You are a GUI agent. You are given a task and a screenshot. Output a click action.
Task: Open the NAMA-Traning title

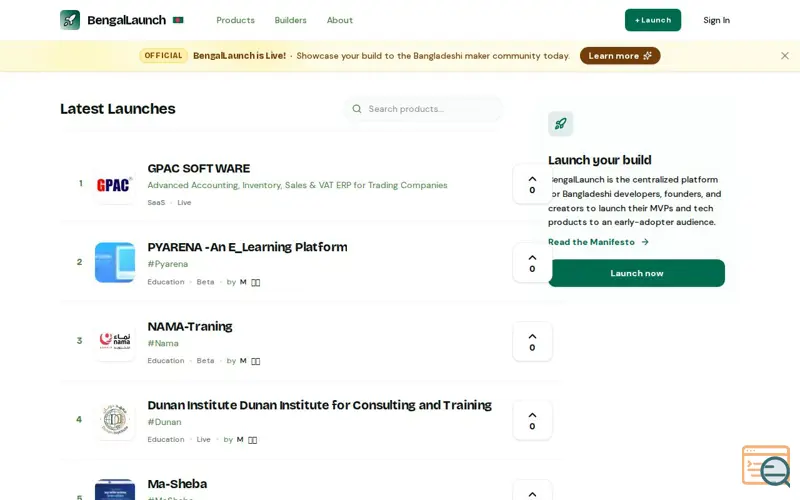[190, 327]
